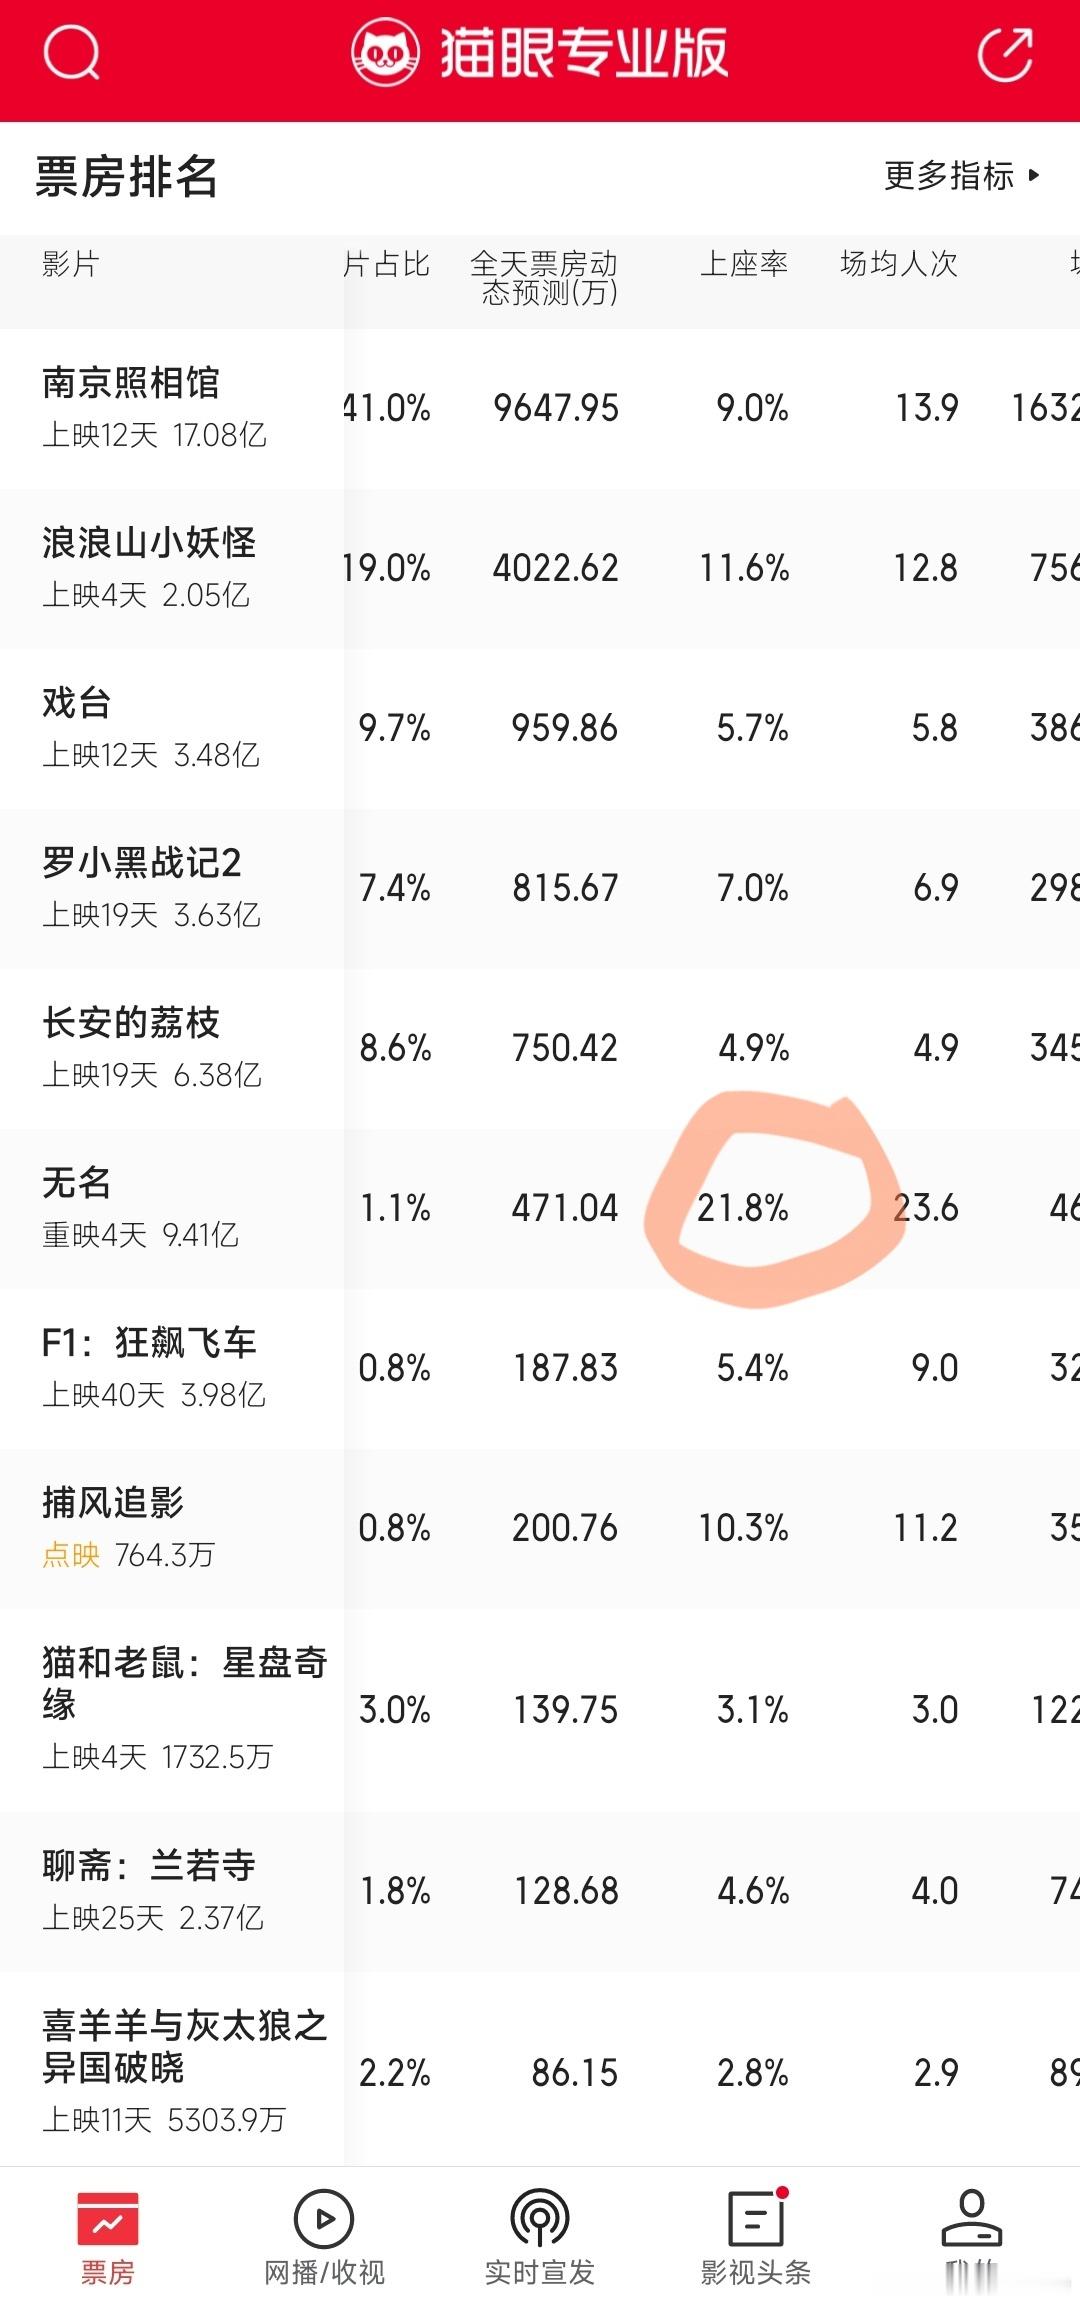This screenshot has width=1080, height=2305.
Task: Tap the share arrow icon
Action: [x=1005, y=53]
